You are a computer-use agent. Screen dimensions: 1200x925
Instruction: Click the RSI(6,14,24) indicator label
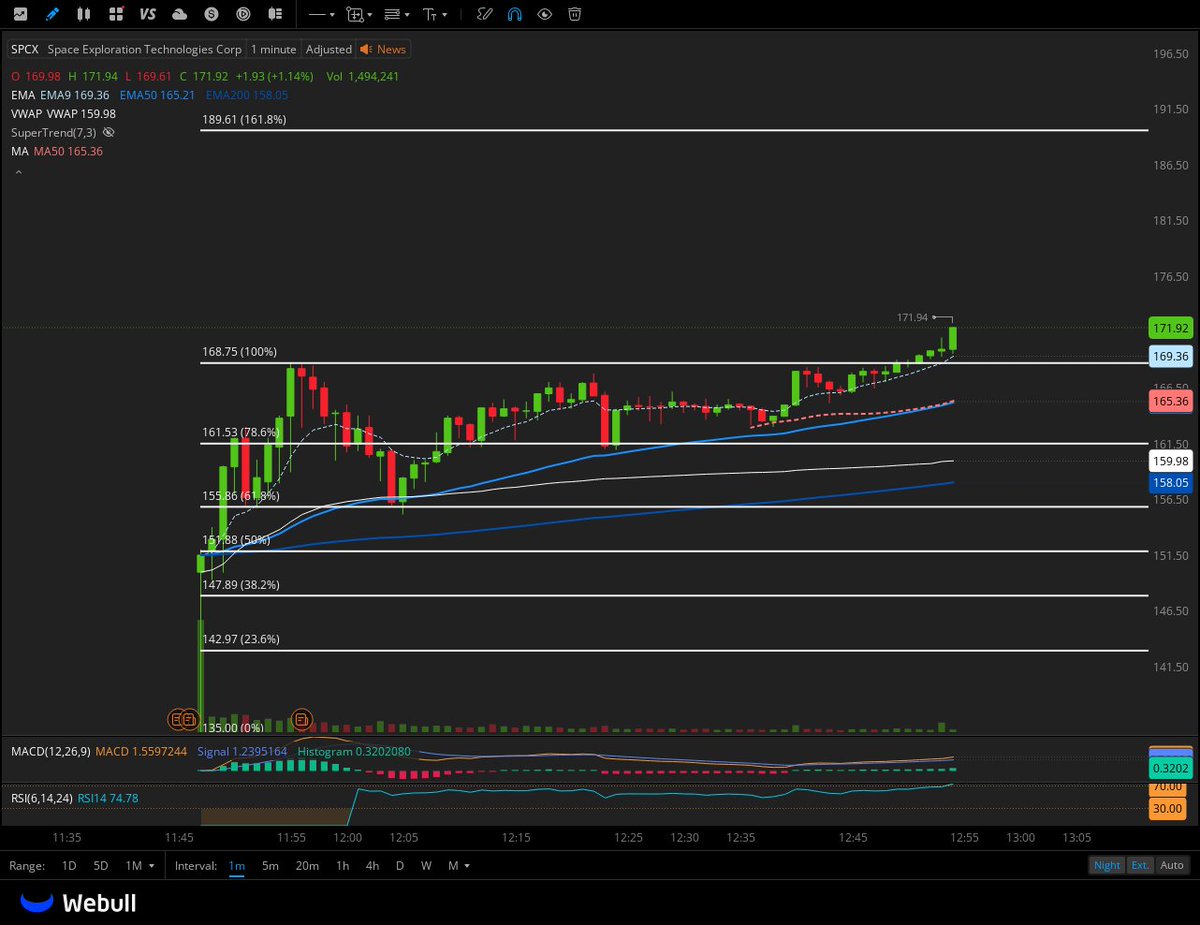point(43,798)
